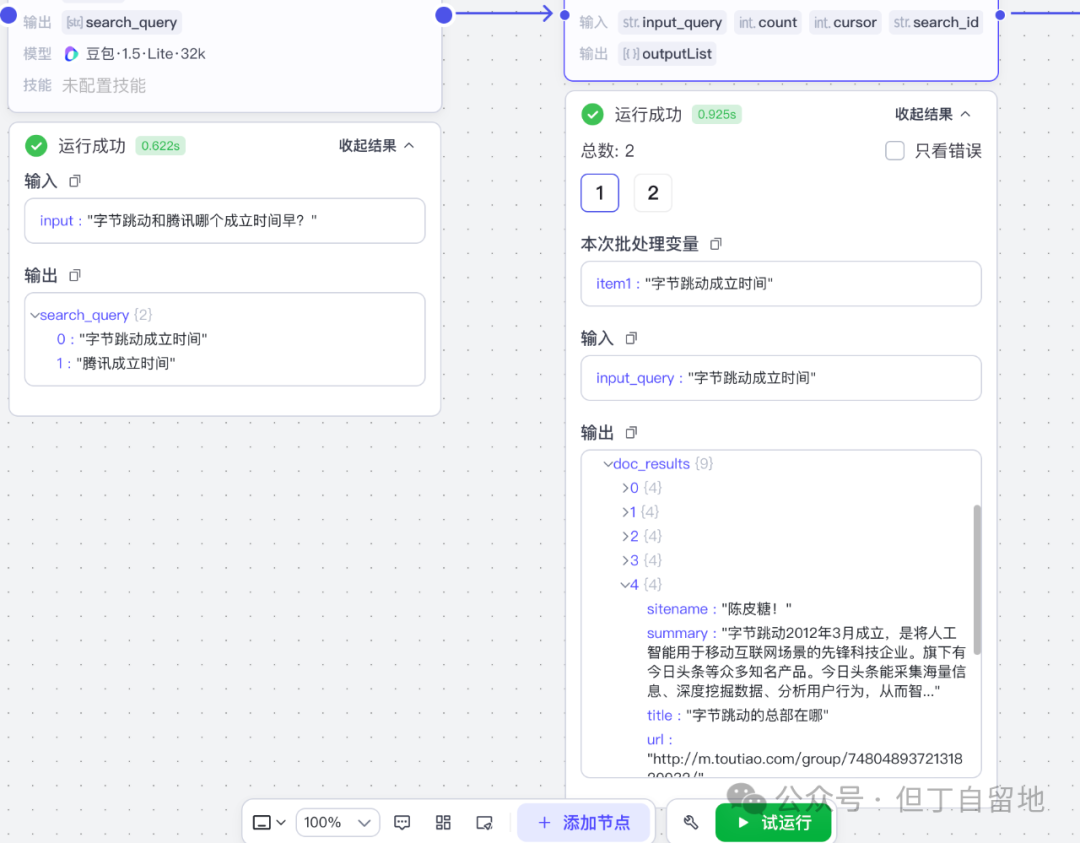
Task: Open the 100% zoom level dropdown
Action: [x=338, y=822]
